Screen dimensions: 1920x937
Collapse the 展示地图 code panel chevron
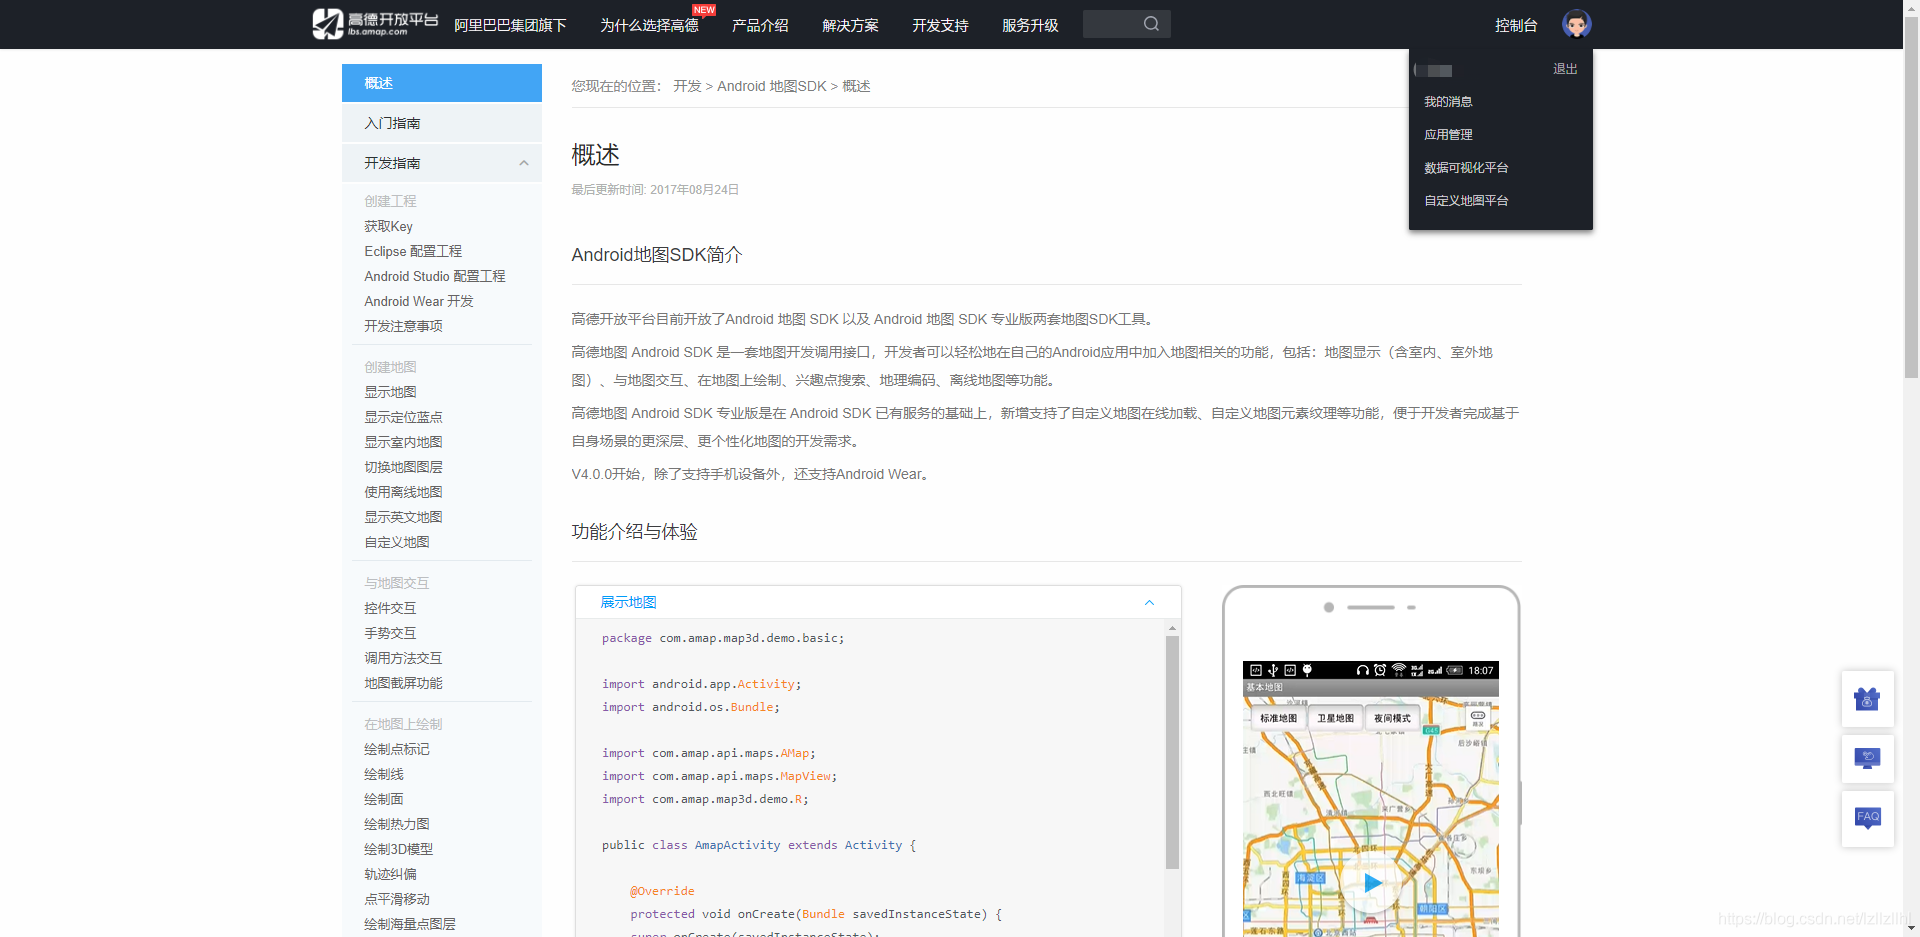tap(1149, 602)
